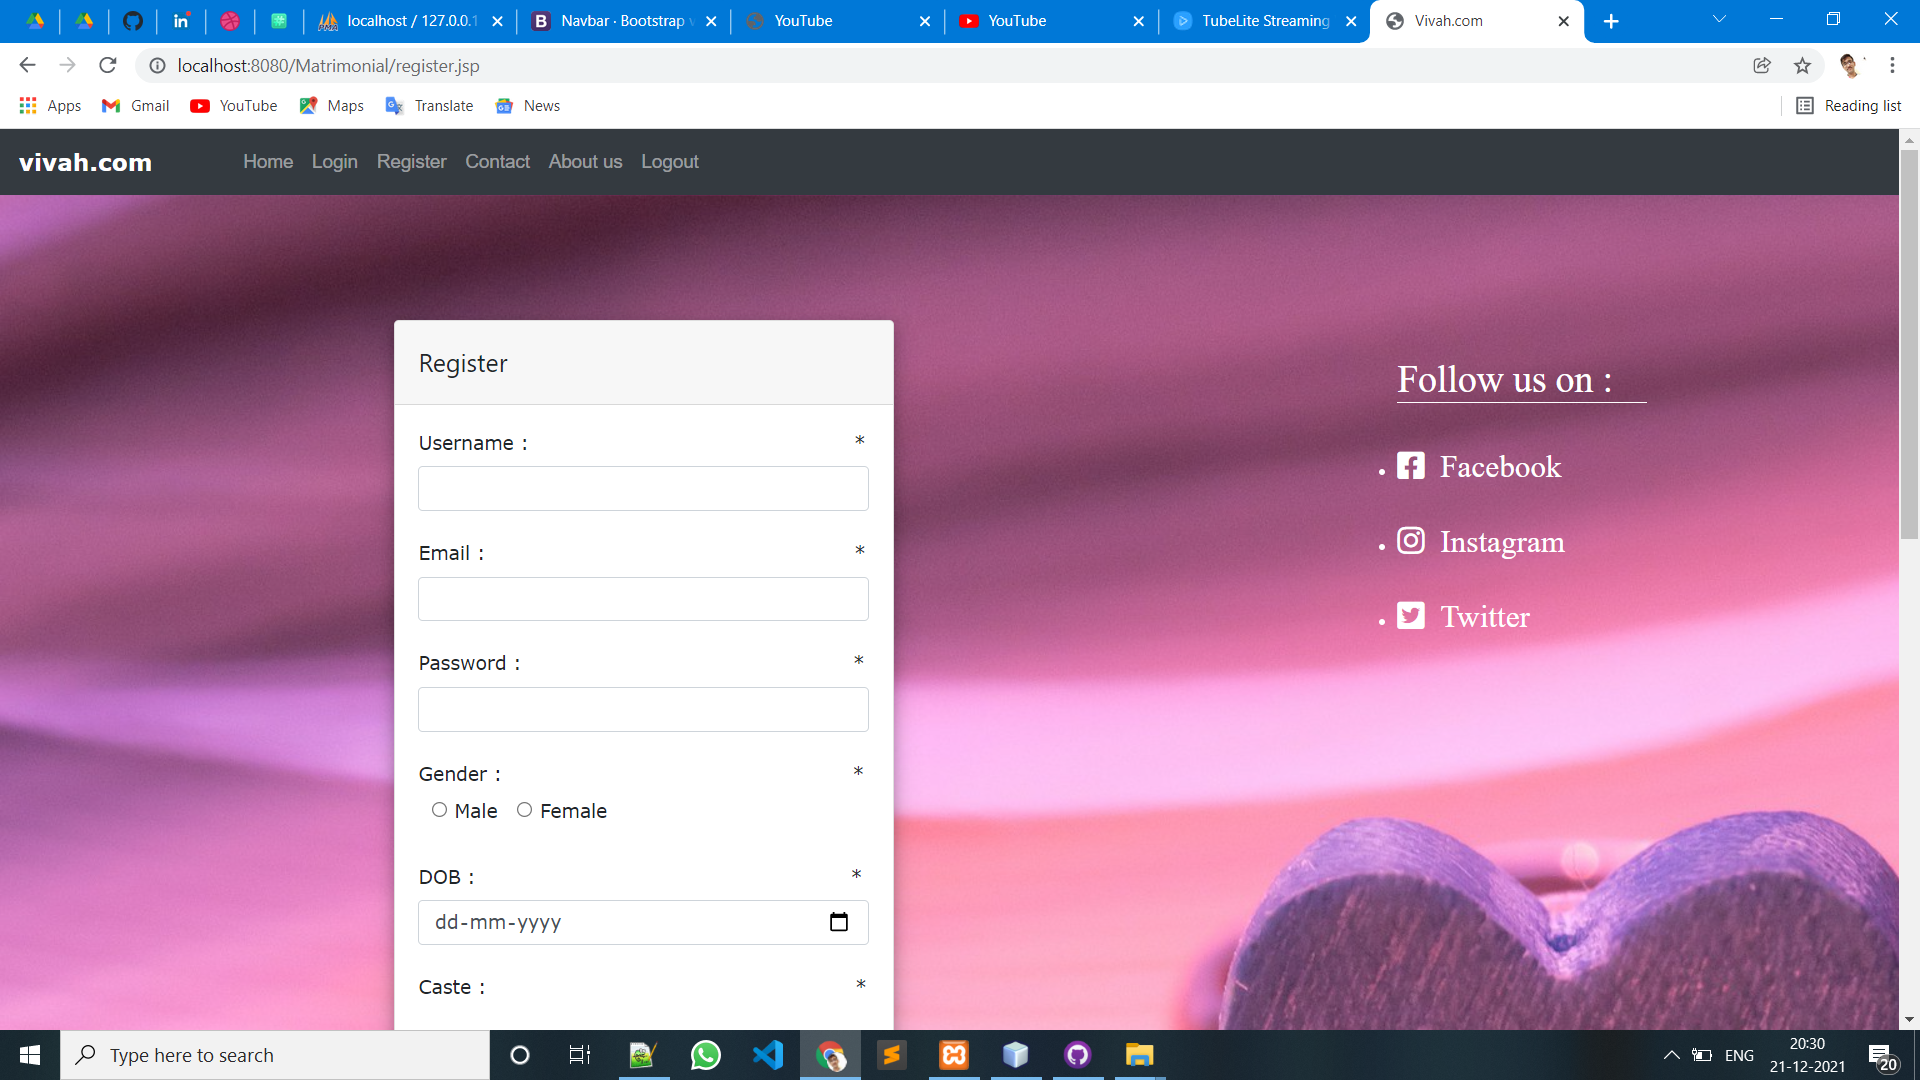This screenshot has width=1920, height=1080.
Task: Open the Register navbar item
Action: pos(411,162)
